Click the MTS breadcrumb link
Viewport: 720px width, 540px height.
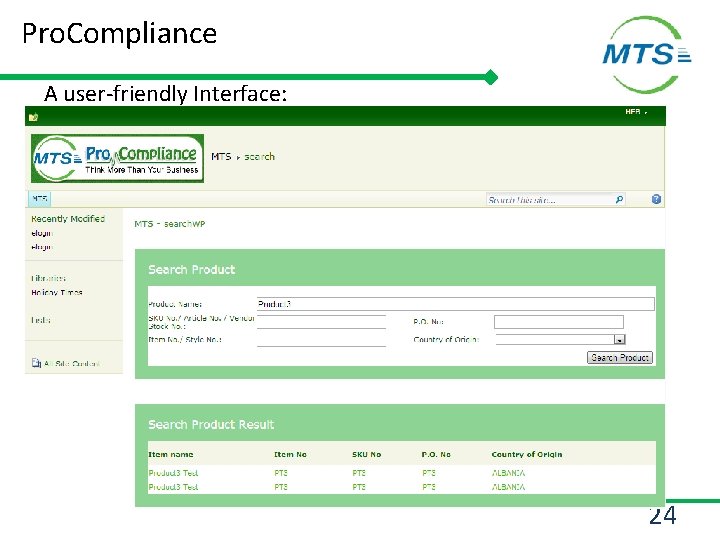point(221,157)
